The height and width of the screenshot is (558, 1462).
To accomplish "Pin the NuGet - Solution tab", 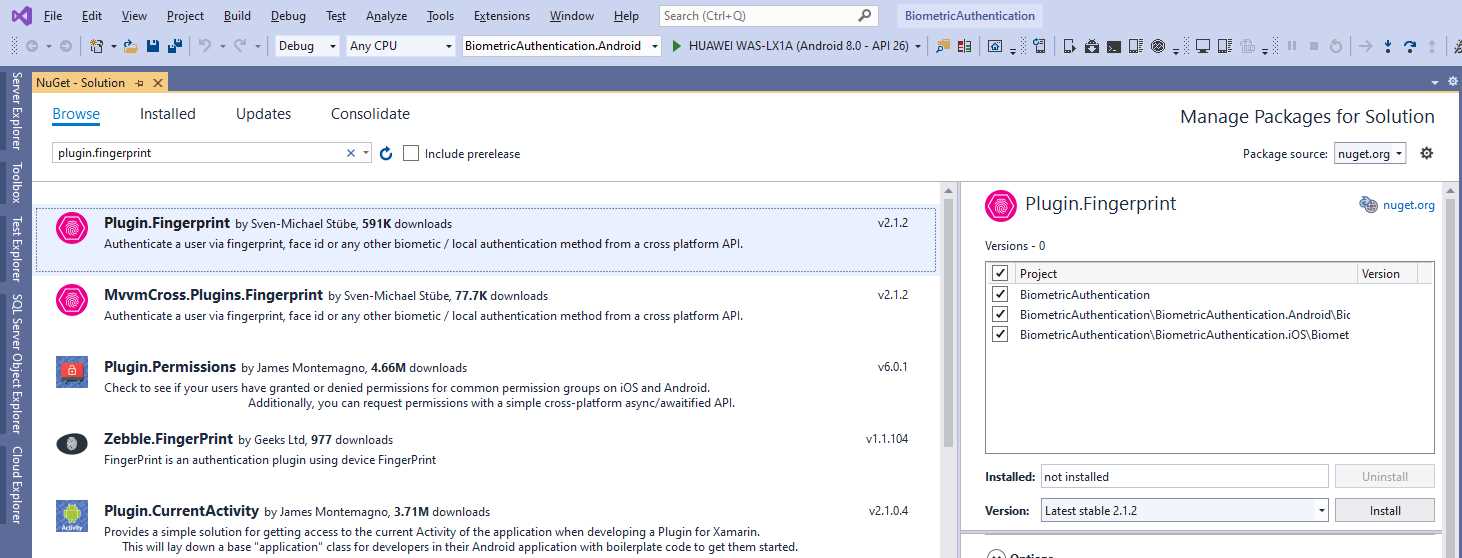I will 139,83.
